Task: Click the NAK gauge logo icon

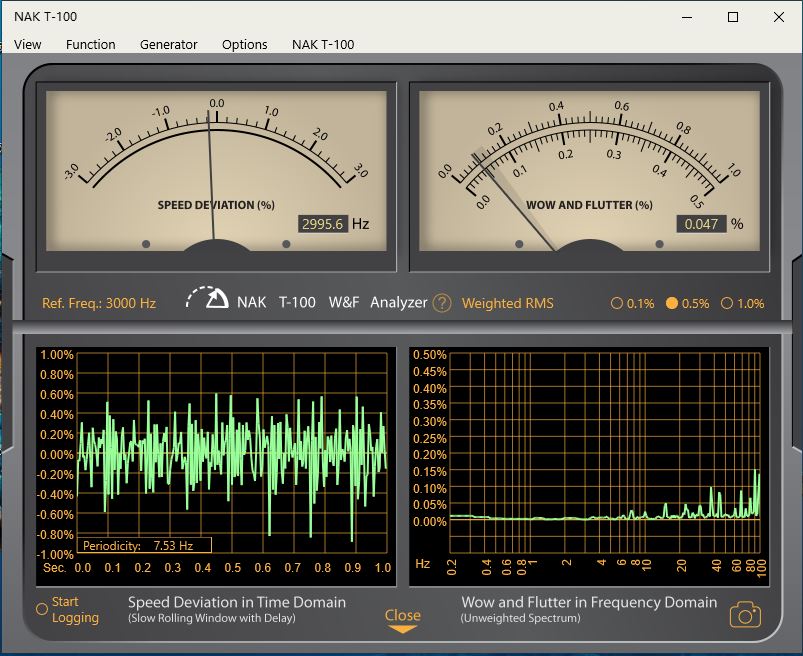Action: (207, 298)
